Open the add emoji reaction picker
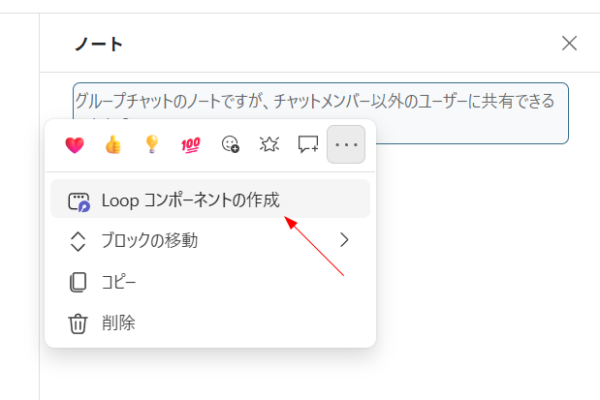This screenshot has width=600, height=400. tap(229, 145)
